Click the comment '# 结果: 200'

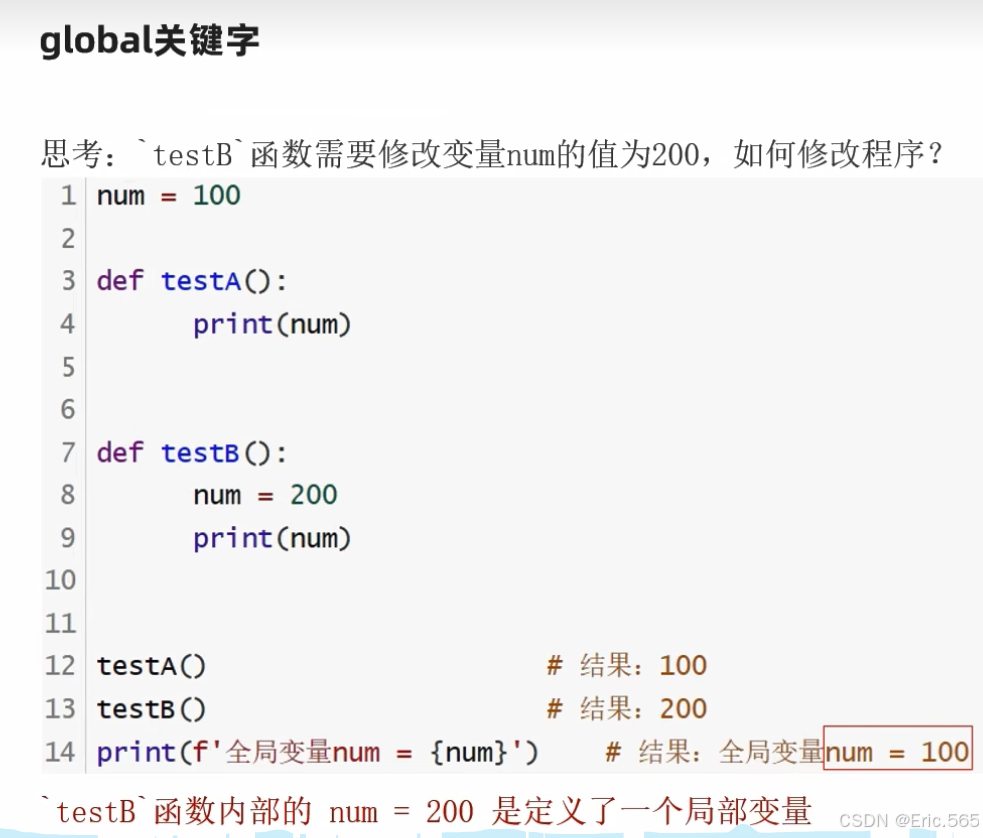625,708
